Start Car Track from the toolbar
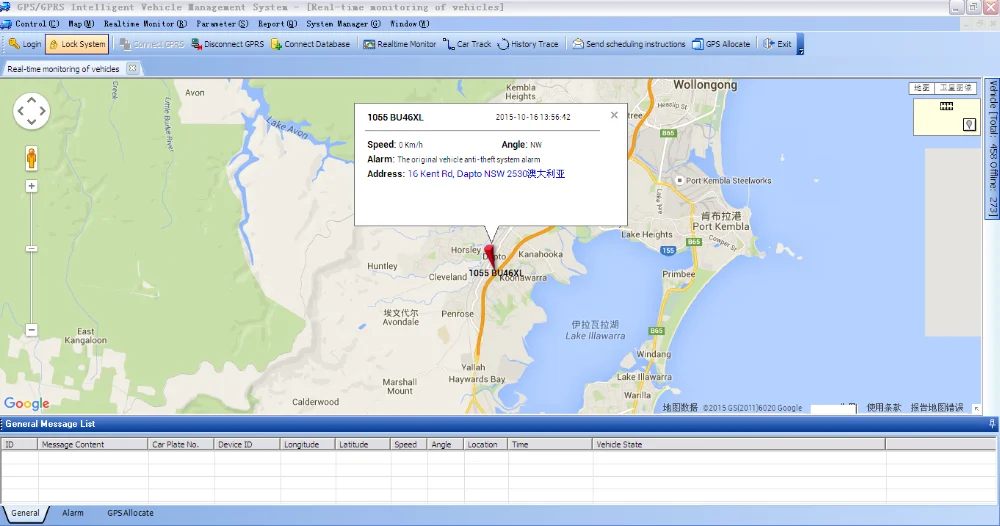1000x526 pixels. [x=468, y=44]
